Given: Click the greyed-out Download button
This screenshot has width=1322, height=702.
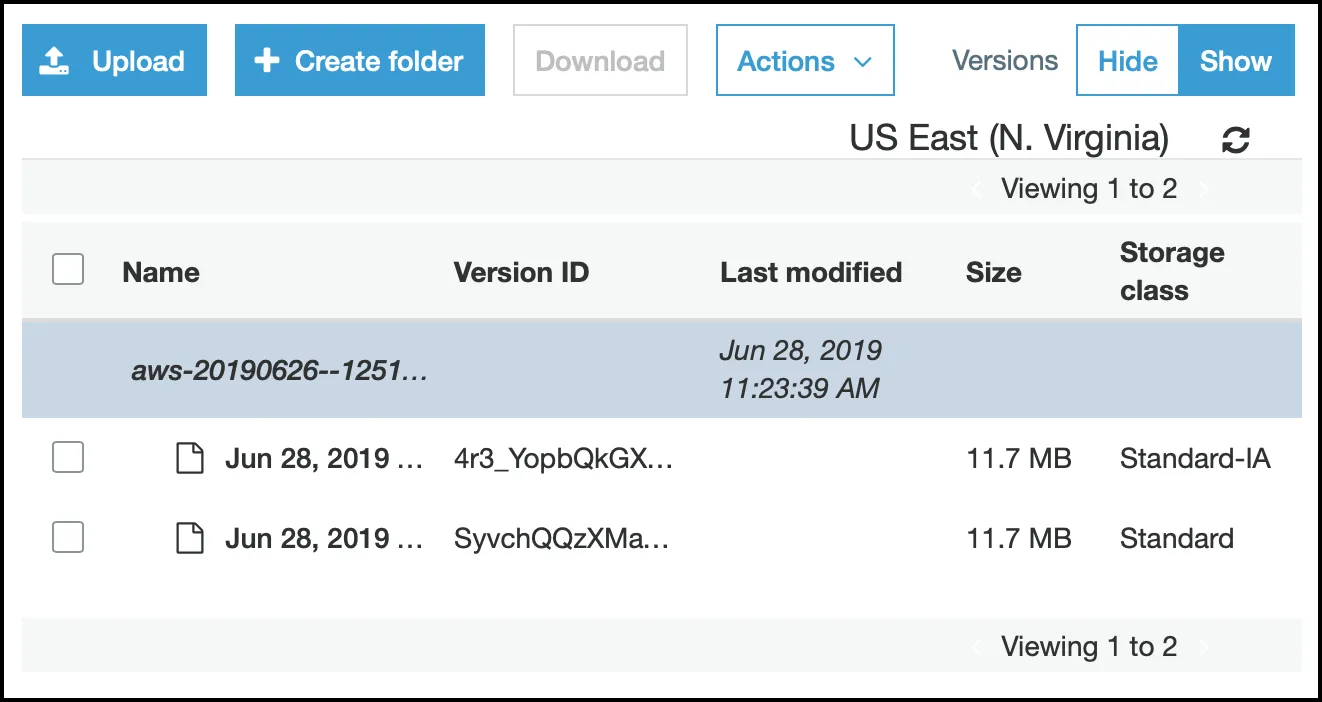Looking at the screenshot, I should pos(600,61).
